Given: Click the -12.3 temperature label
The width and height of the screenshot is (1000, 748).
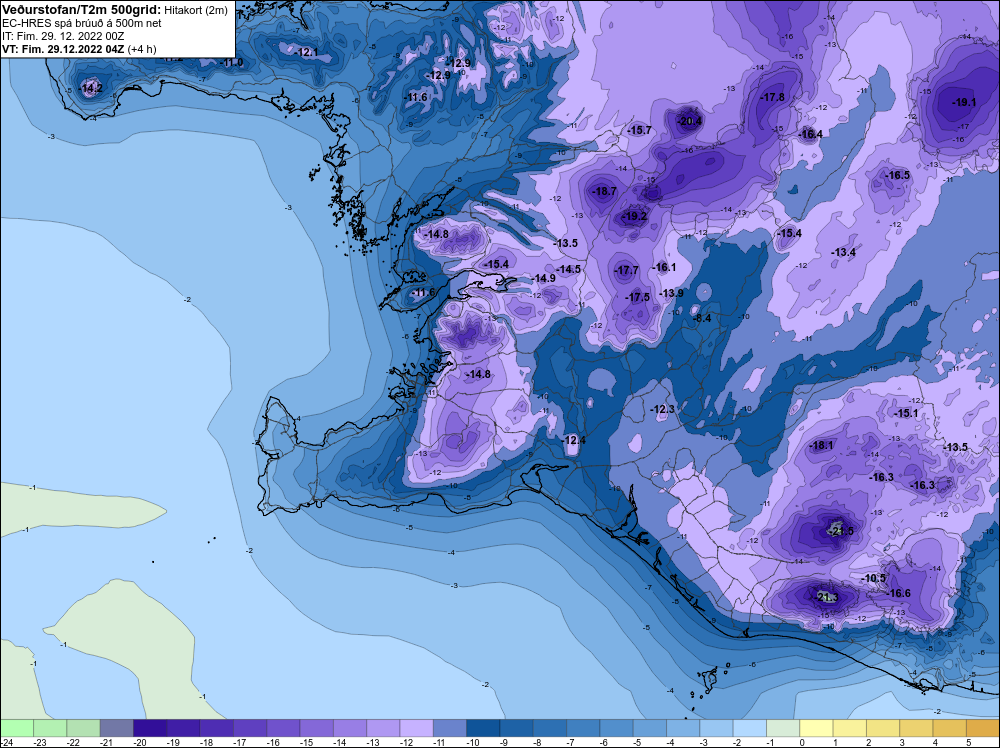Looking at the screenshot, I should coord(662,409).
